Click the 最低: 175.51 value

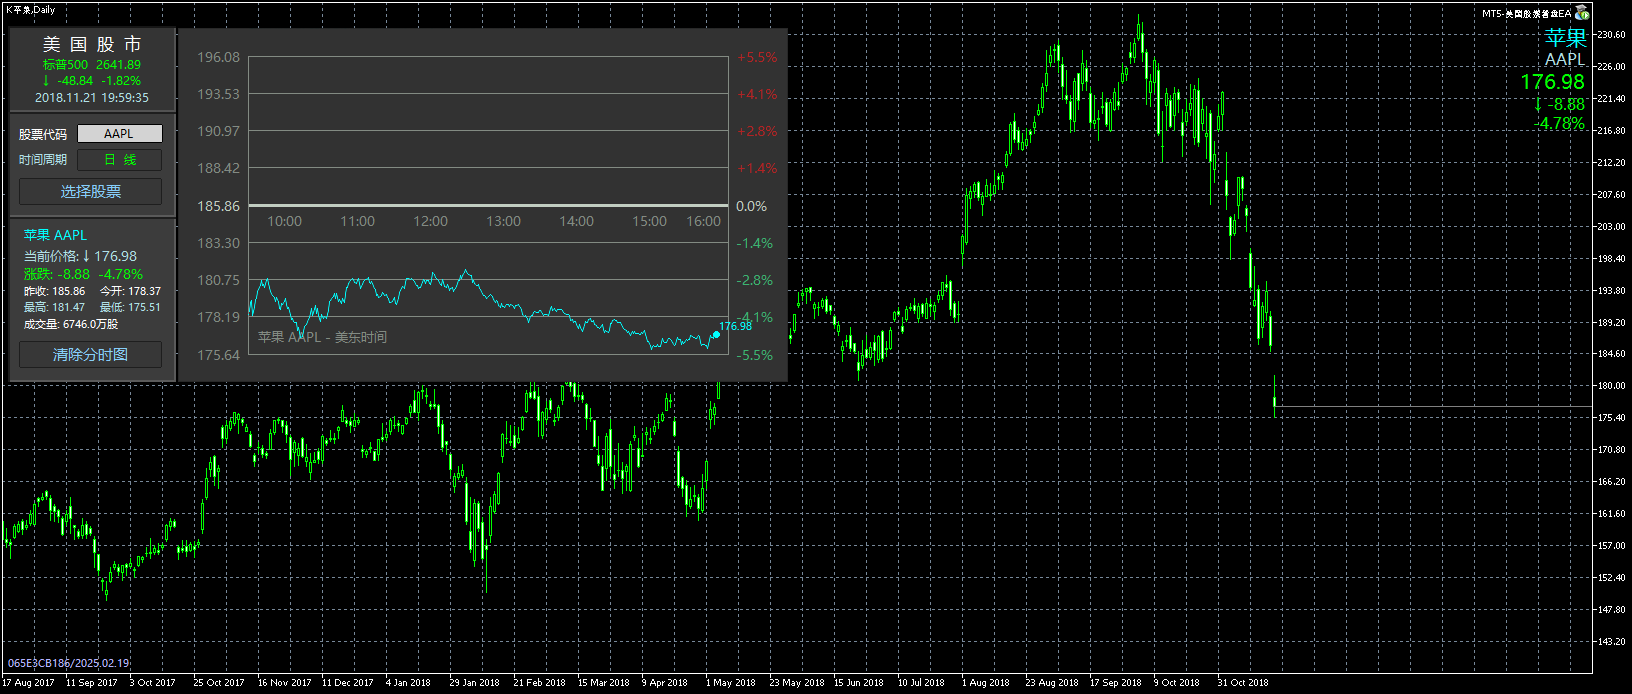click(x=130, y=307)
